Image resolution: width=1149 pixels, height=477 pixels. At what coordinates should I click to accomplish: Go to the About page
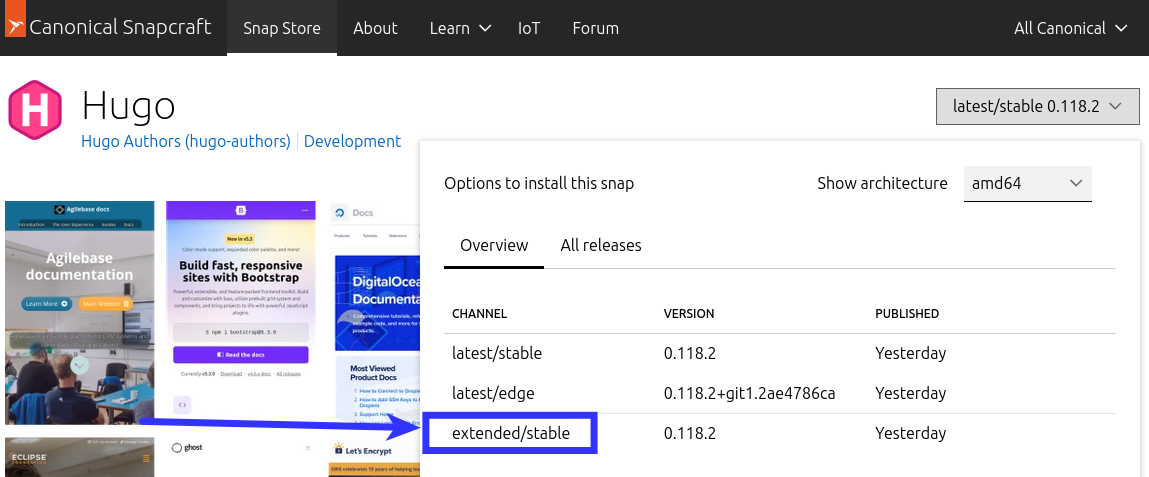[375, 28]
